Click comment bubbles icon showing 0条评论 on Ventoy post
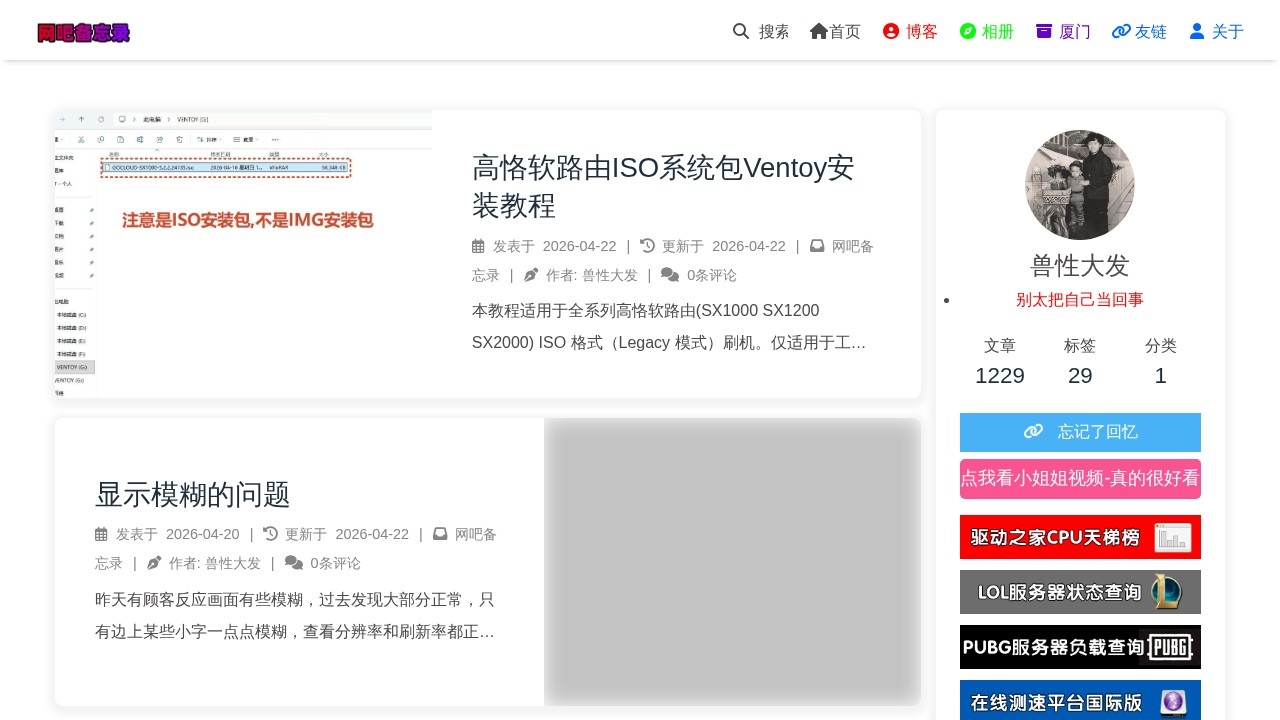The image size is (1280, 720). pos(672,275)
